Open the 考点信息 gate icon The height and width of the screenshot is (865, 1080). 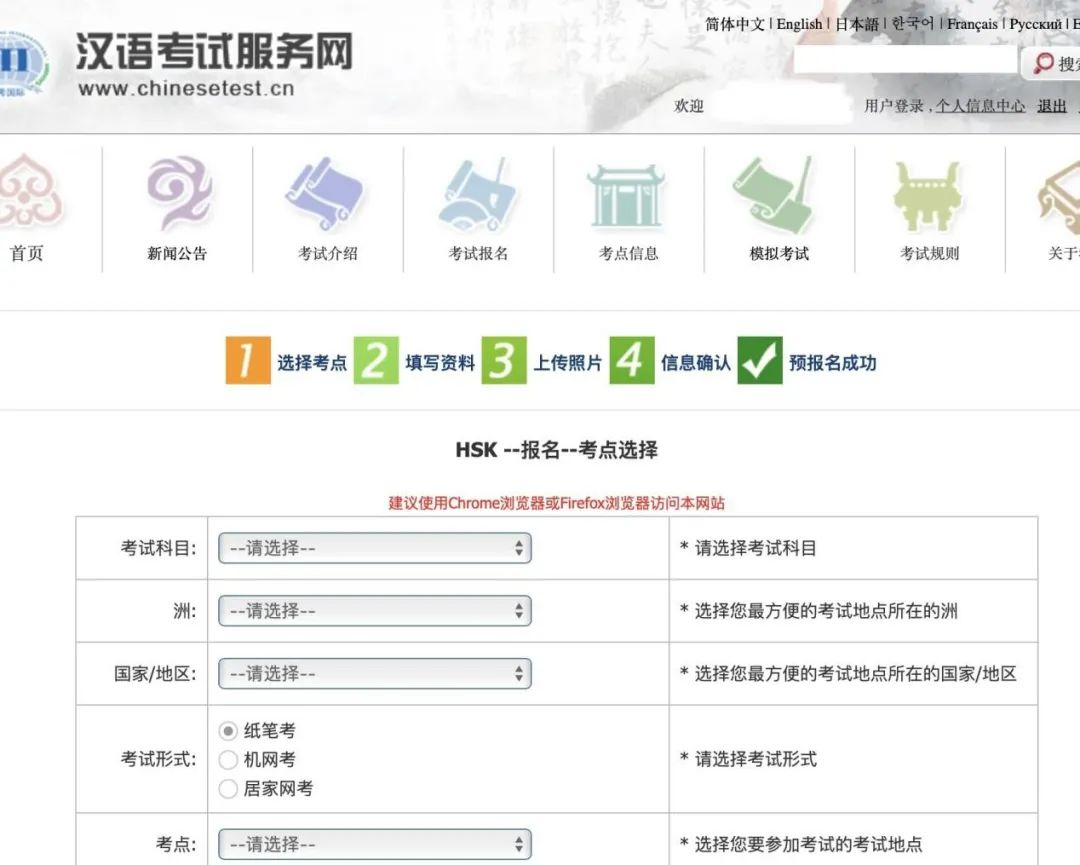(628, 194)
